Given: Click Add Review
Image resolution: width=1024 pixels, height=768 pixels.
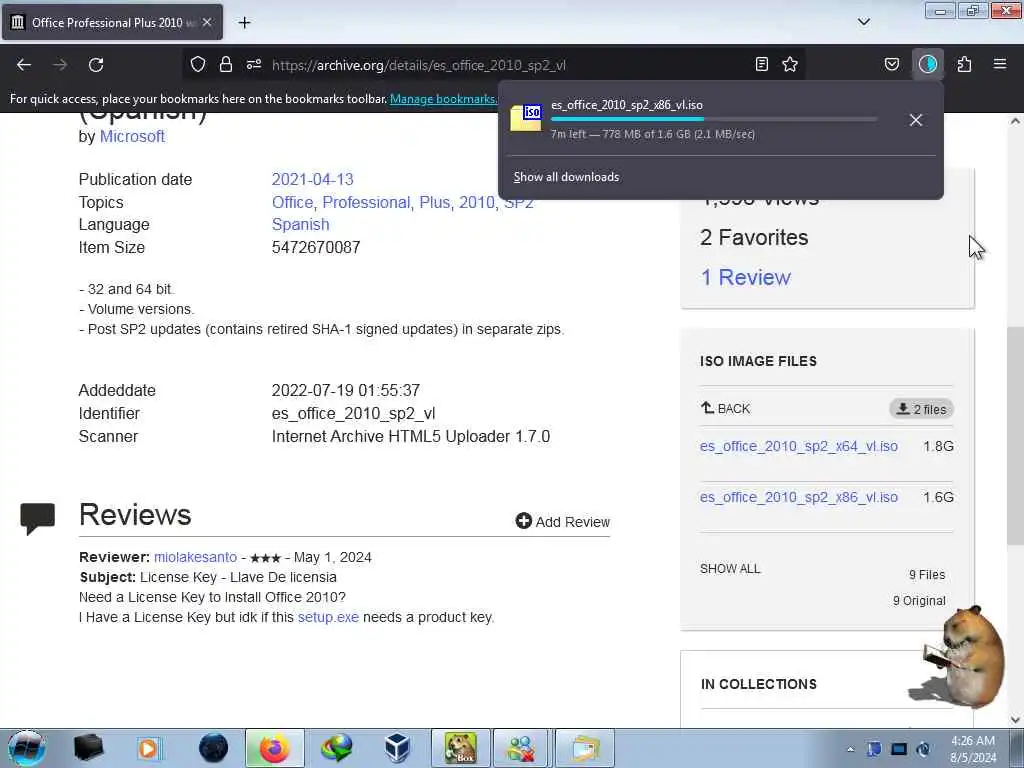Looking at the screenshot, I should coord(562,522).
